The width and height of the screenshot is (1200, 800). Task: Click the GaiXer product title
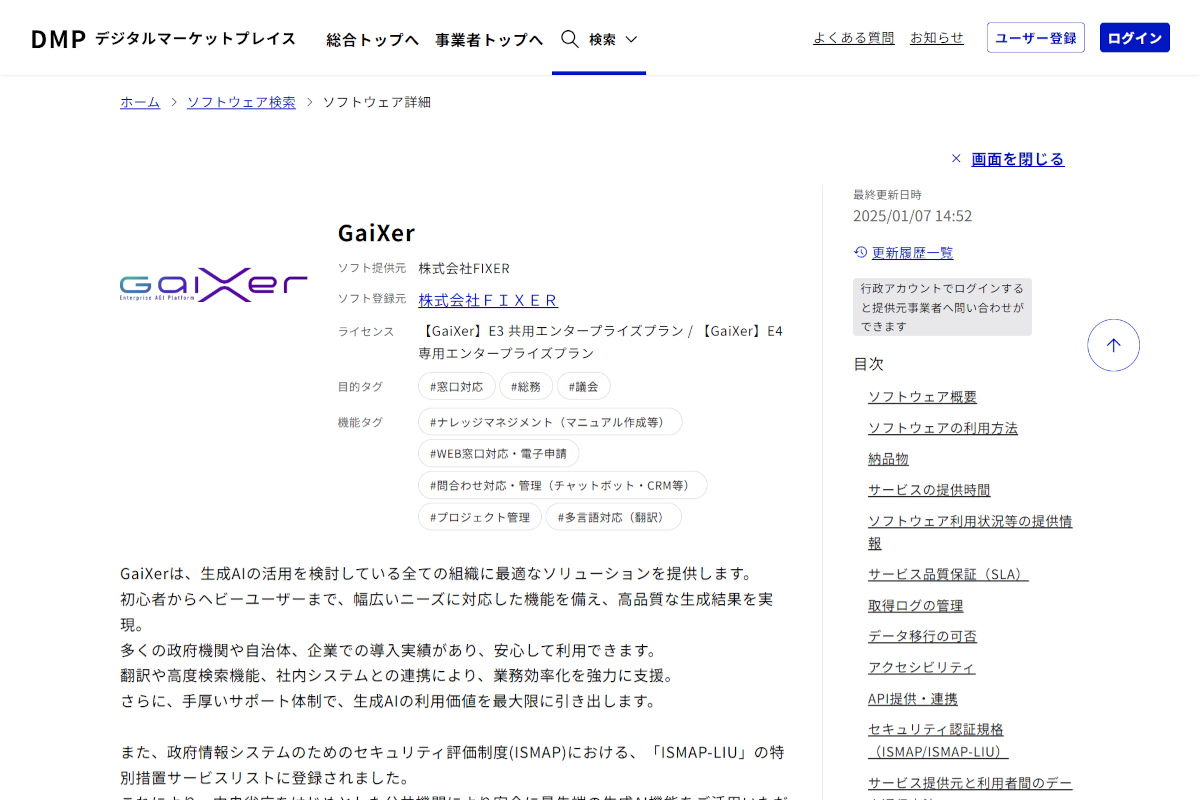376,233
